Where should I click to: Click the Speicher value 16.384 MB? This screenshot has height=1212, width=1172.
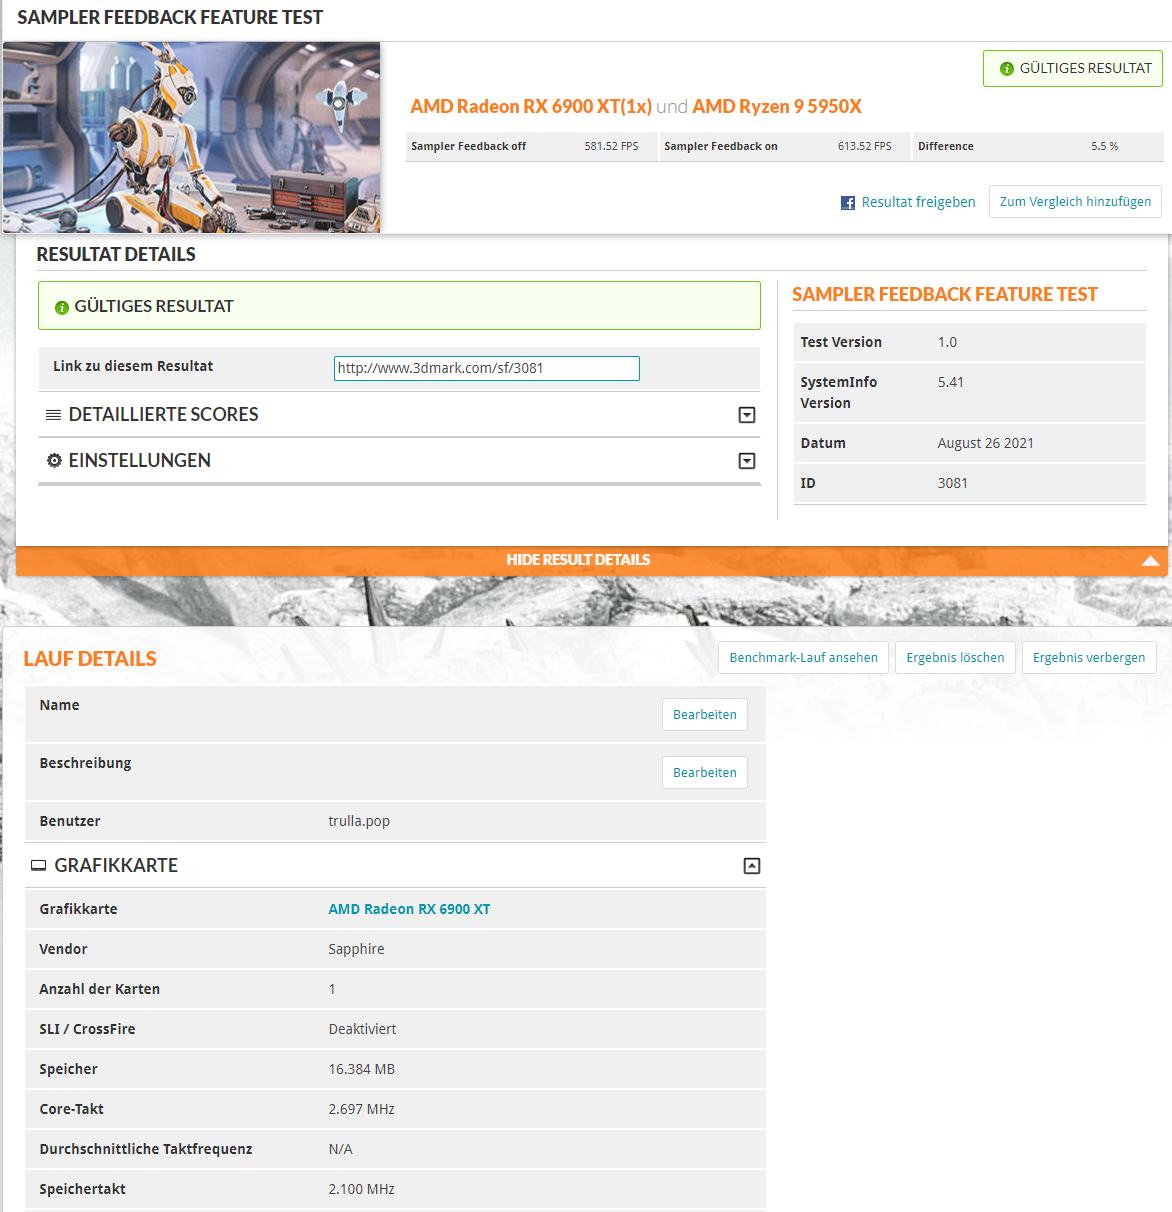click(x=361, y=1069)
